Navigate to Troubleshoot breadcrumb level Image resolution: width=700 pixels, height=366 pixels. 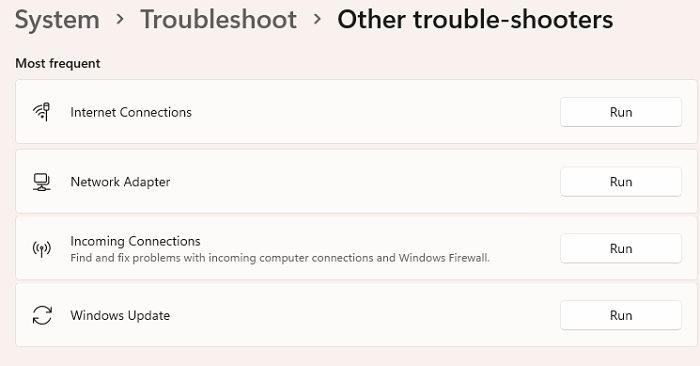click(x=219, y=20)
